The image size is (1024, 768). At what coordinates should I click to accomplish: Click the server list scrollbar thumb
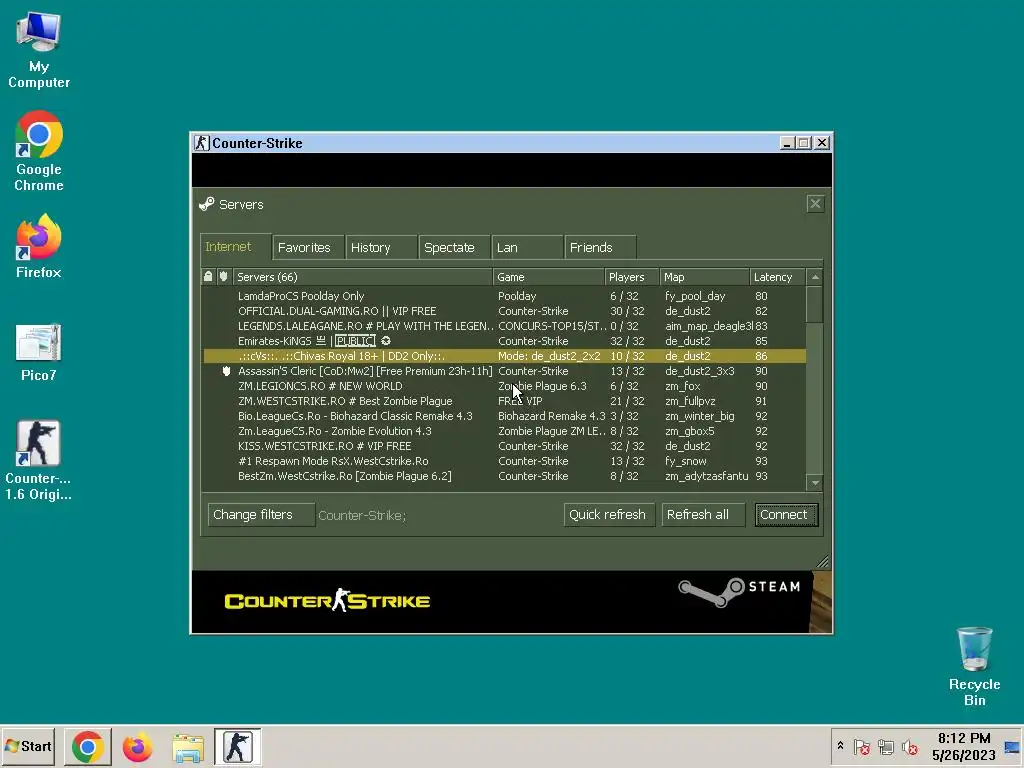tap(815, 304)
